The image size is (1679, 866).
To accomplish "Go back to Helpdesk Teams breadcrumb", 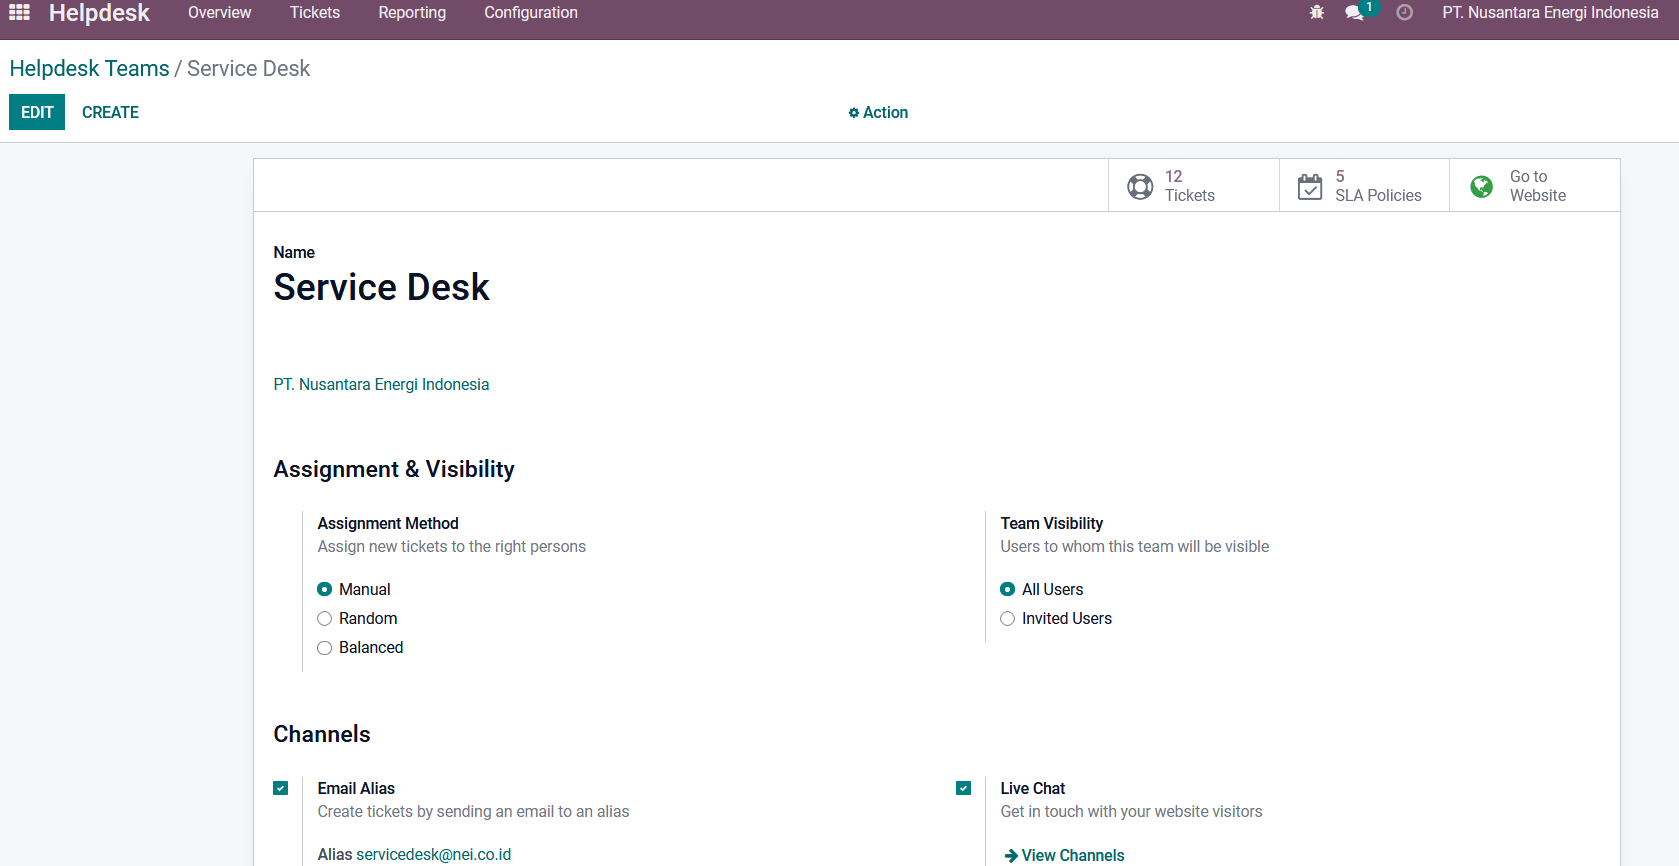I will [x=89, y=69].
